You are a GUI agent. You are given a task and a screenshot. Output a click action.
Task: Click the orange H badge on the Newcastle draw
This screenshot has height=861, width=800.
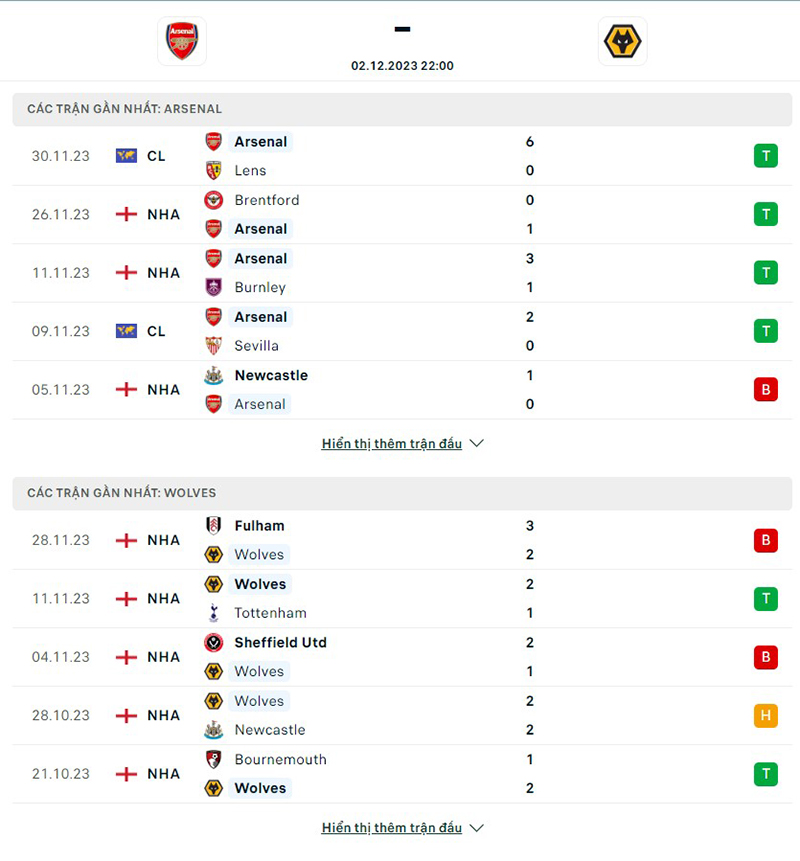(766, 716)
